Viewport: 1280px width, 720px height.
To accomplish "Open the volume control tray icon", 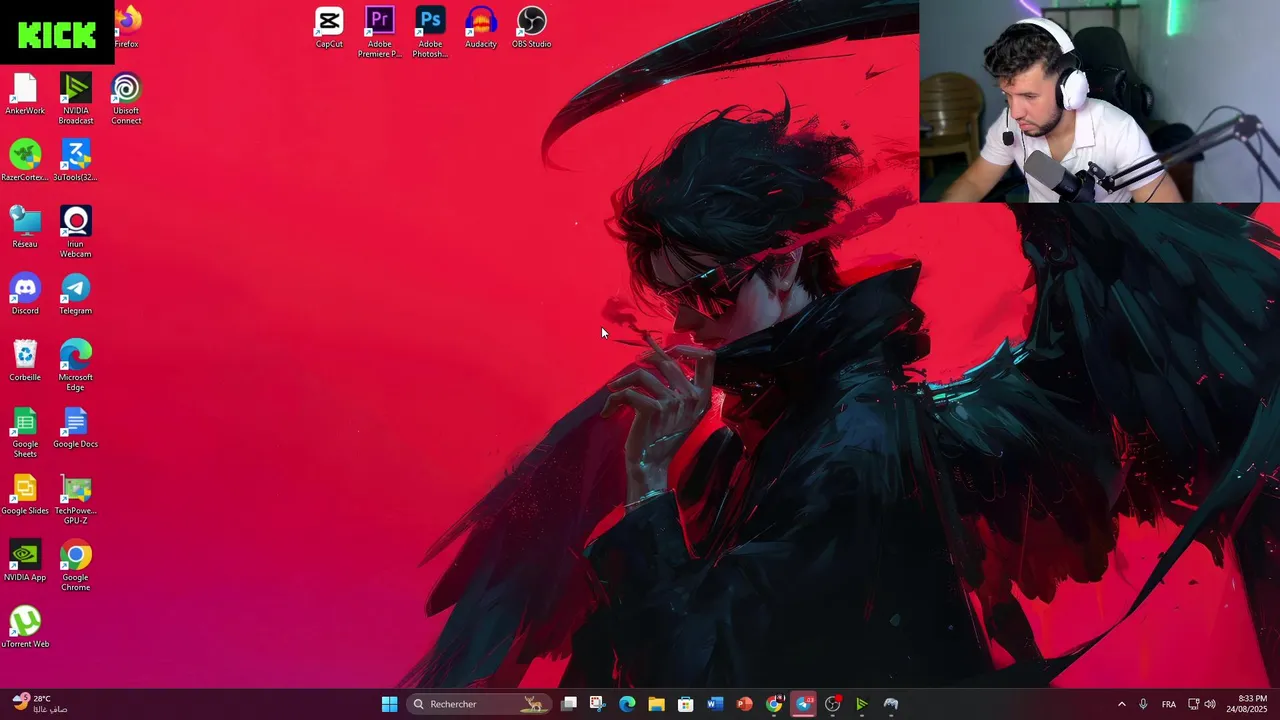I will (x=1210, y=704).
